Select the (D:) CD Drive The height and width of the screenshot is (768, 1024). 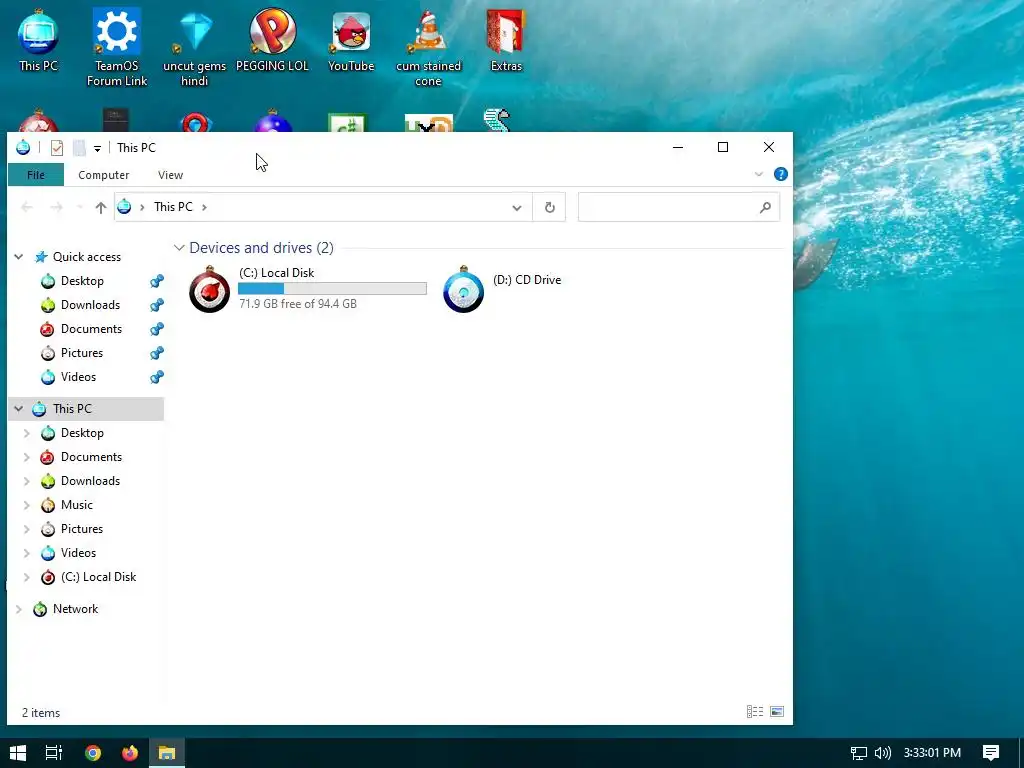[x=503, y=289]
